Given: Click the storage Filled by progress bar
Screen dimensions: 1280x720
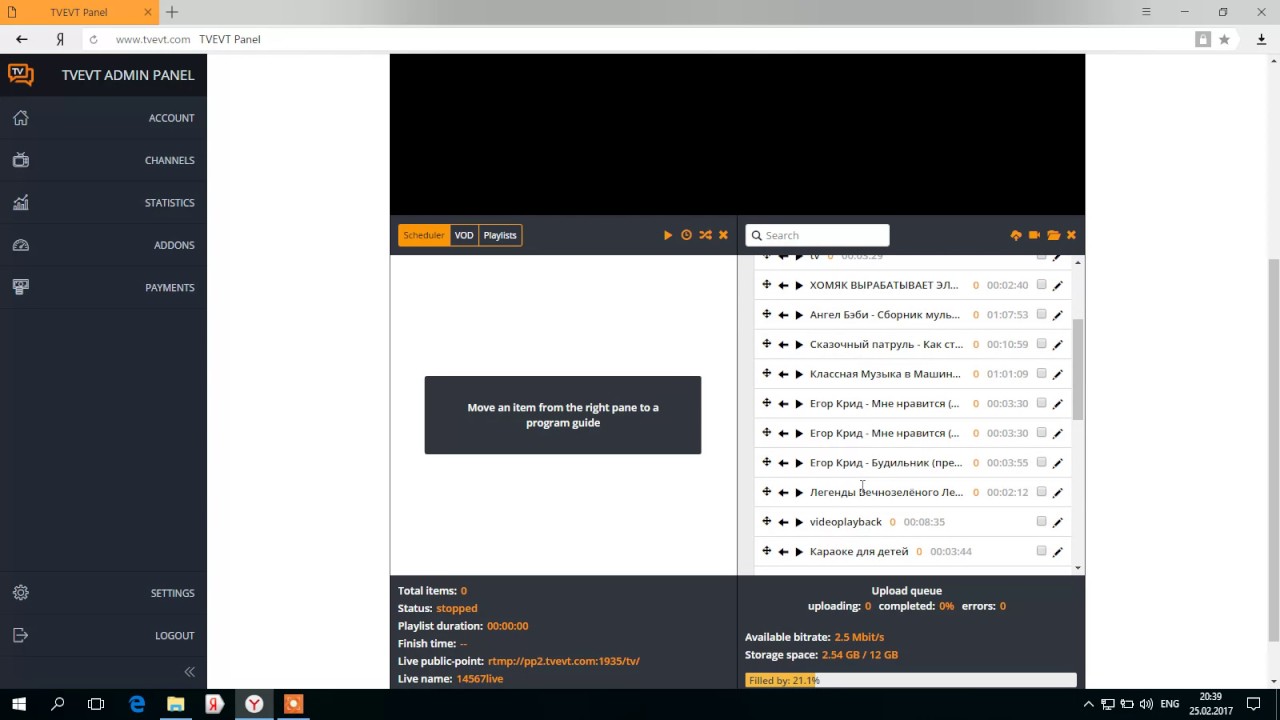Looking at the screenshot, I should pyautogui.click(x=911, y=680).
